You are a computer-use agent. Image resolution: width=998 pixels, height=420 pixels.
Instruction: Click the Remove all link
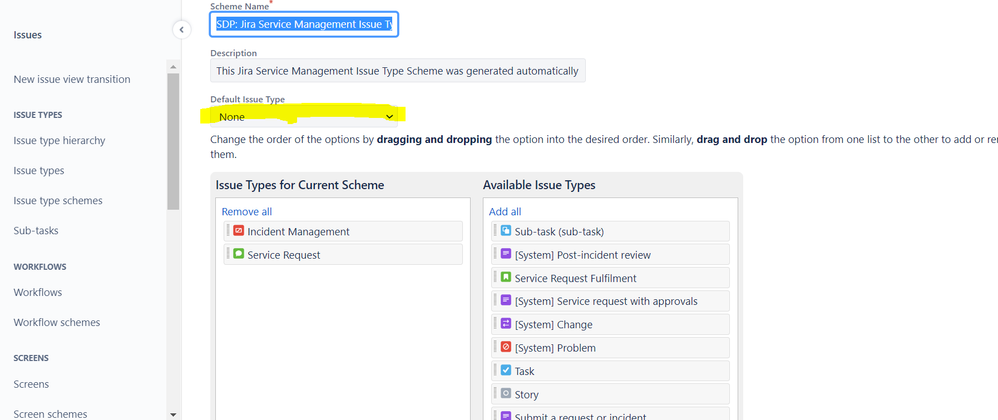(x=247, y=211)
